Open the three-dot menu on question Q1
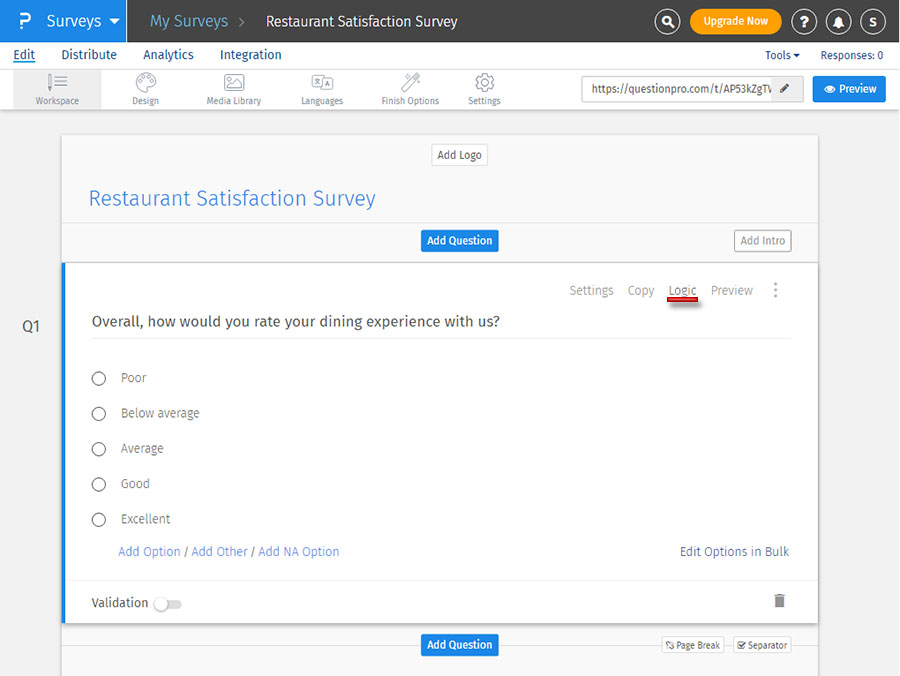This screenshot has width=900, height=676. coord(775,290)
